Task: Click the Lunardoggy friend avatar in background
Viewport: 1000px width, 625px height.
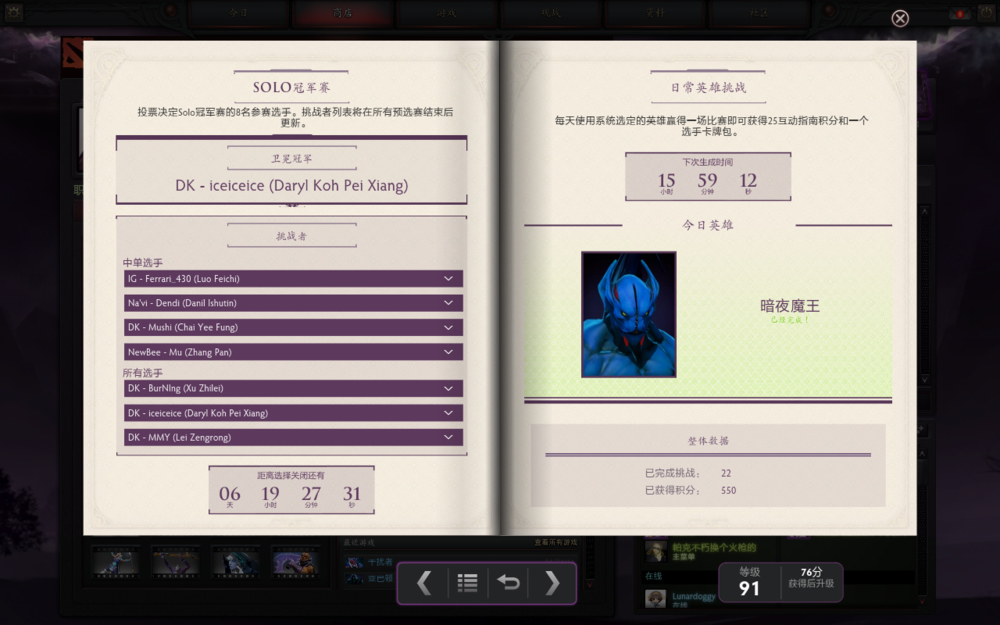Action: [x=655, y=599]
